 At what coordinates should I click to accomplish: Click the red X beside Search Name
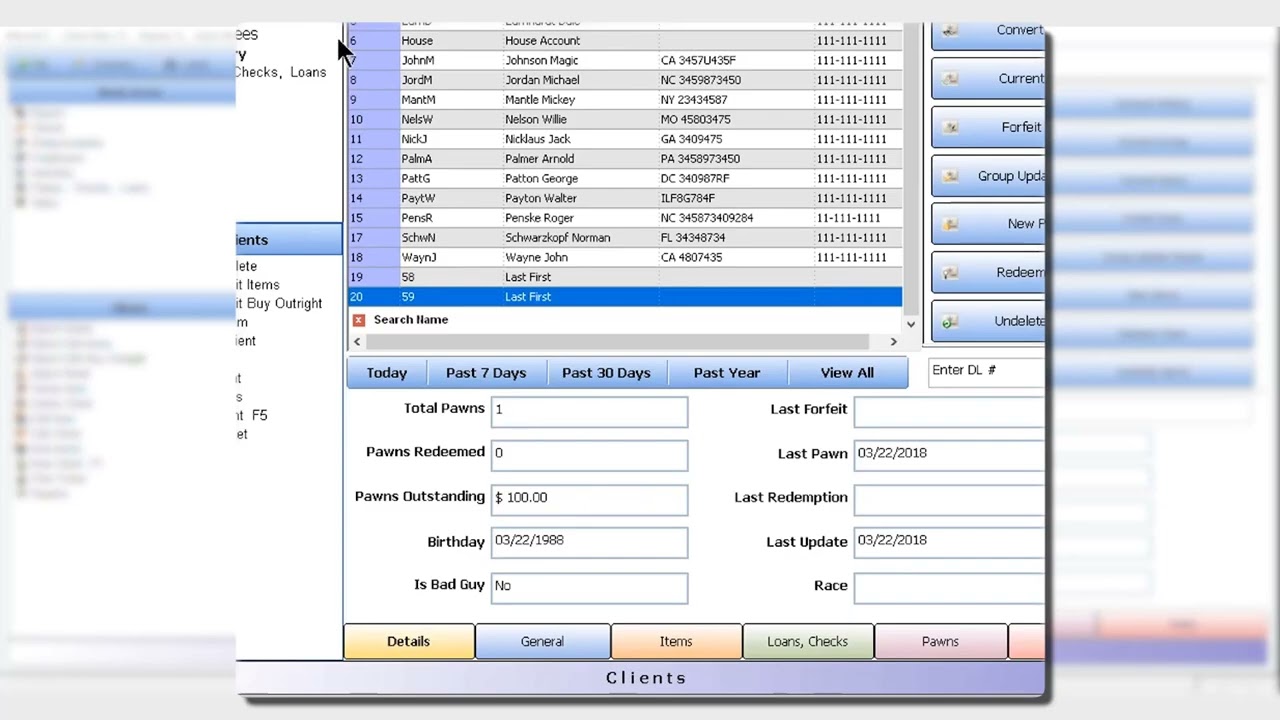click(358, 320)
